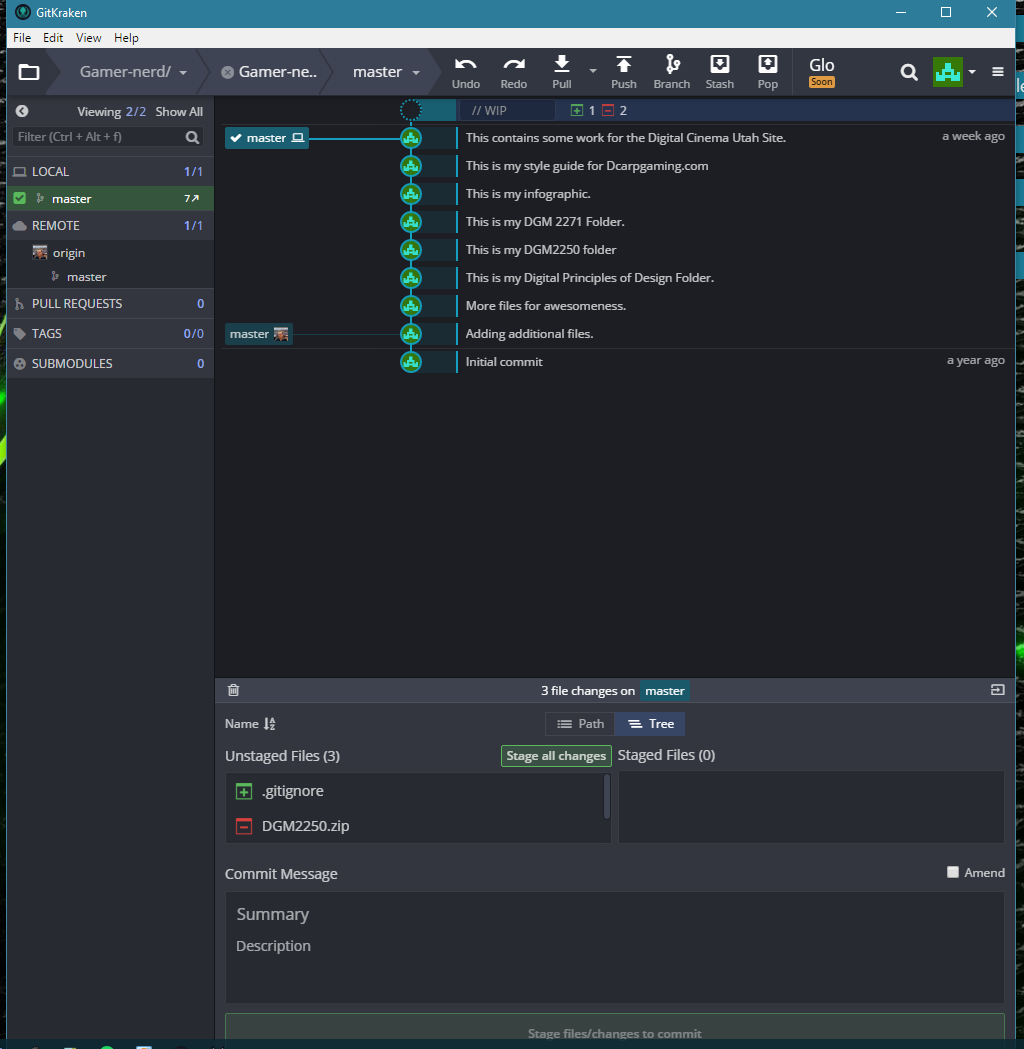
Task: Discard all changes with the trash icon
Action: (x=233, y=690)
